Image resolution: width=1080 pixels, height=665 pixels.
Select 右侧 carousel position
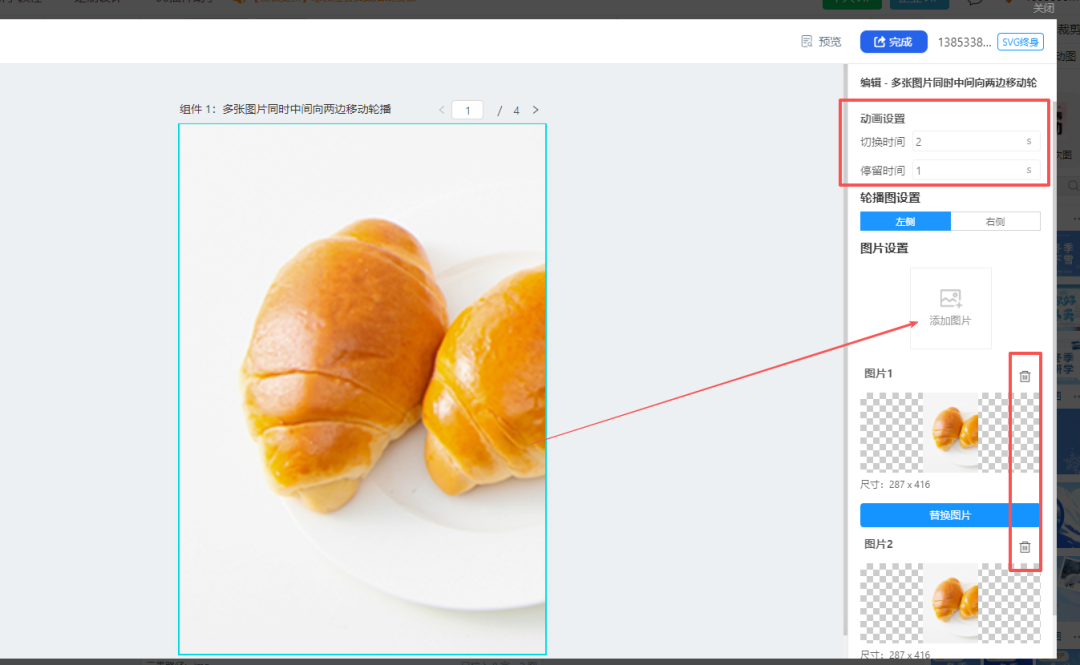click(996, 221)
